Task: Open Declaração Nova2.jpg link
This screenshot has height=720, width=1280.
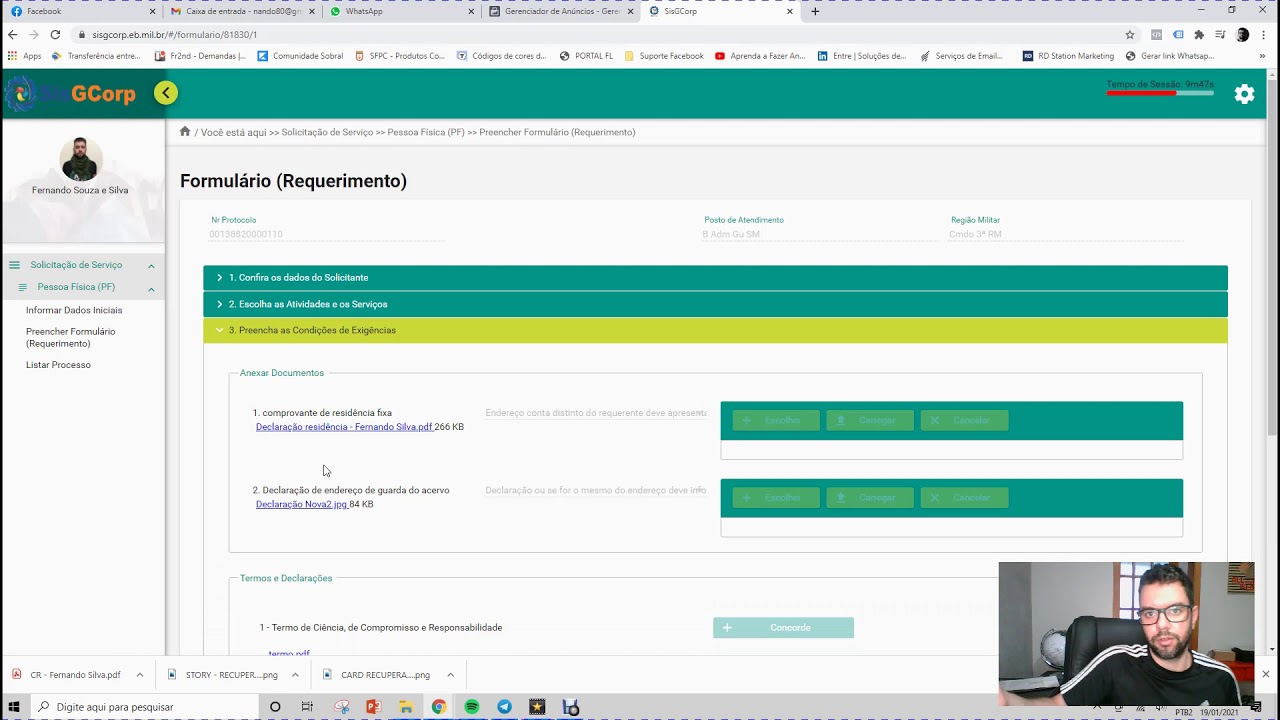Action: pos(302,504)
